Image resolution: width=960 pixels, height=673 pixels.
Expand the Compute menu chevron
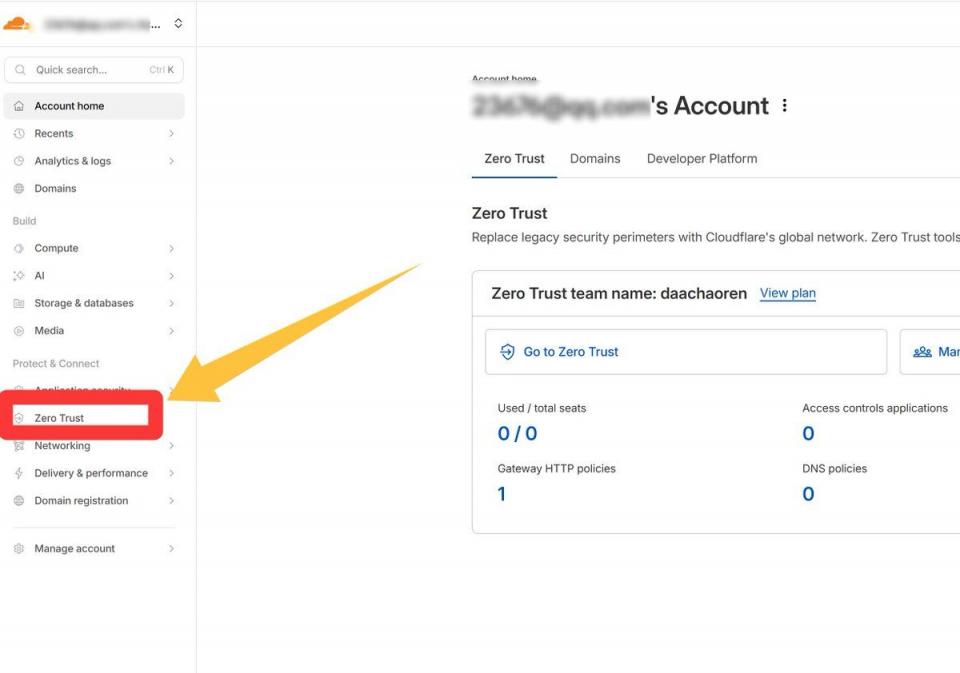coord(171,249)
